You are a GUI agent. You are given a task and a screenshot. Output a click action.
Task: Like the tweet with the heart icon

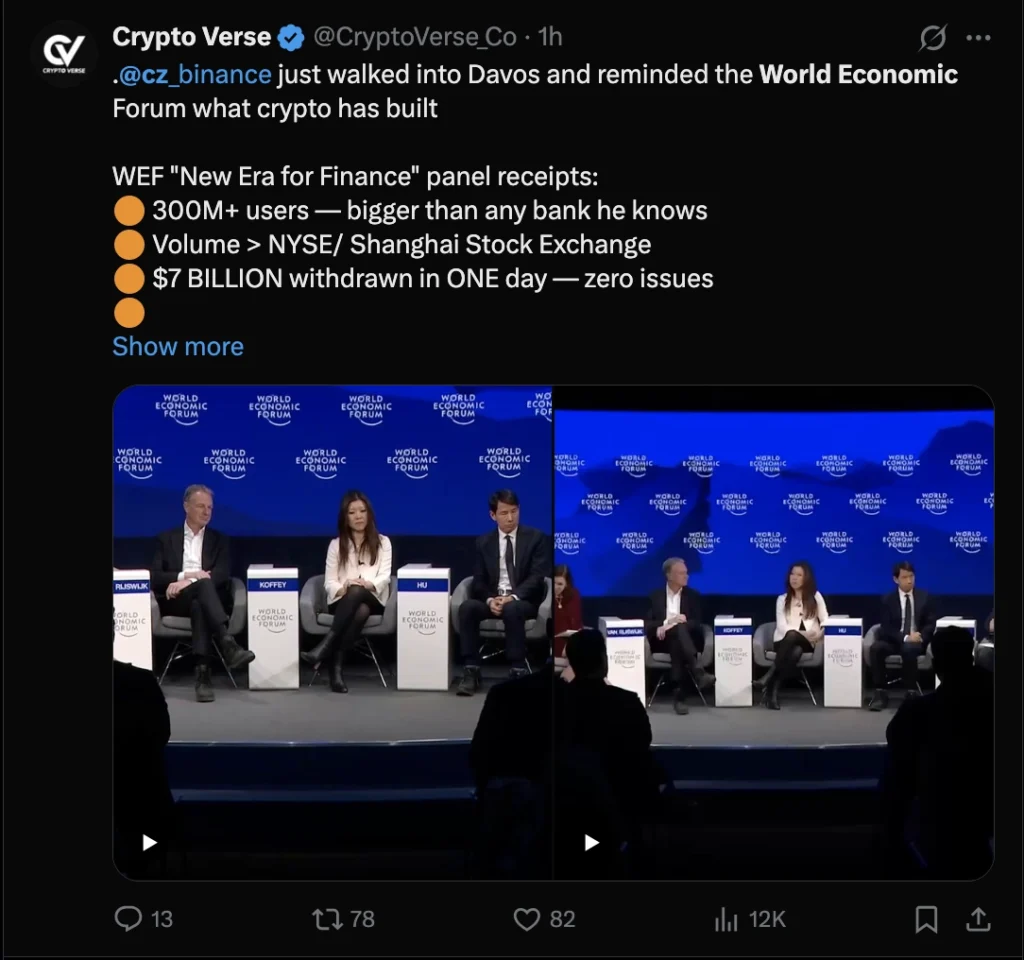point(527,918)
